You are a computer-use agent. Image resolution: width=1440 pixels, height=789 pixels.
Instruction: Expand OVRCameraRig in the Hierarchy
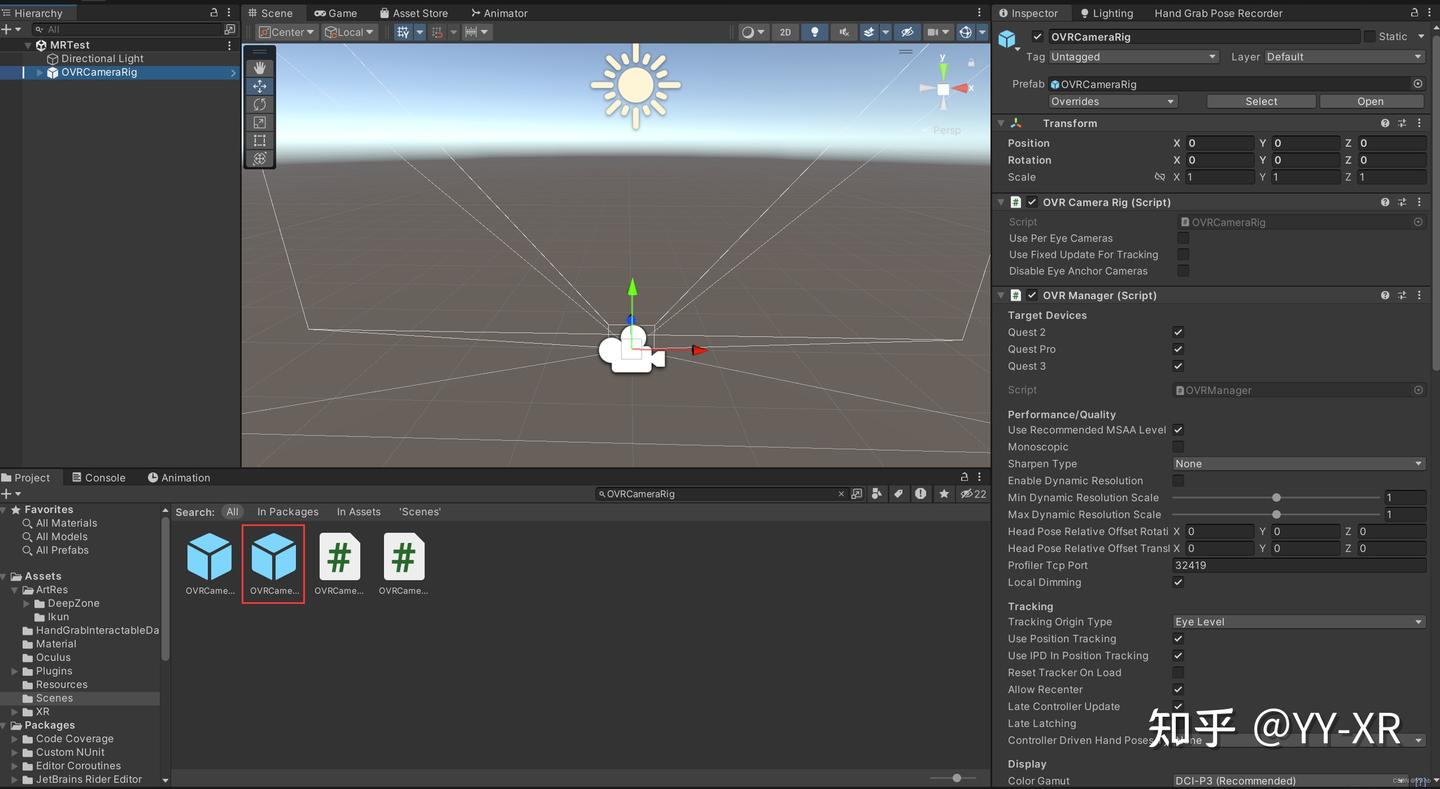[x=41, y=71]
